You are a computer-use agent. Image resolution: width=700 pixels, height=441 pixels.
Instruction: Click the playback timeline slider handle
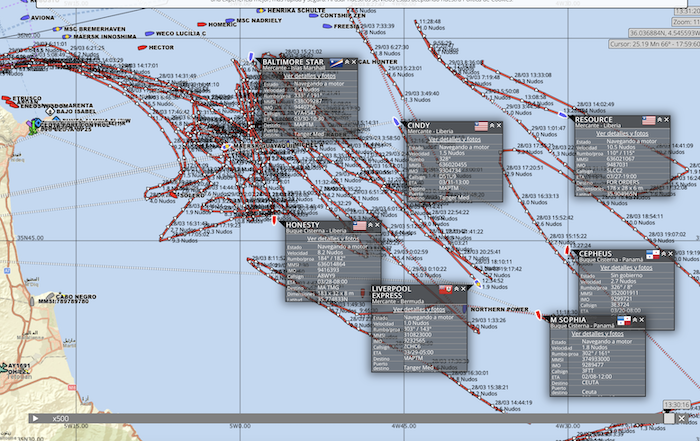669,418
